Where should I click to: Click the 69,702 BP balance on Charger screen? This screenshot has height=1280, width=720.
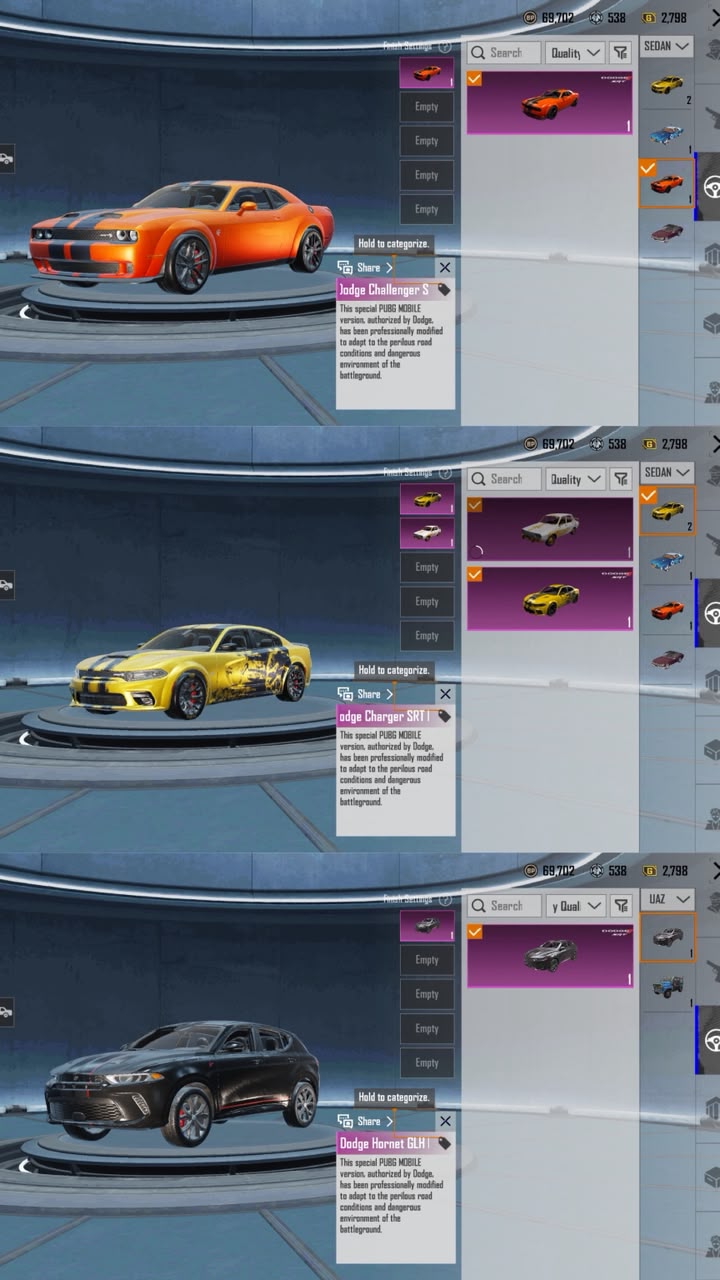point(558,444)
